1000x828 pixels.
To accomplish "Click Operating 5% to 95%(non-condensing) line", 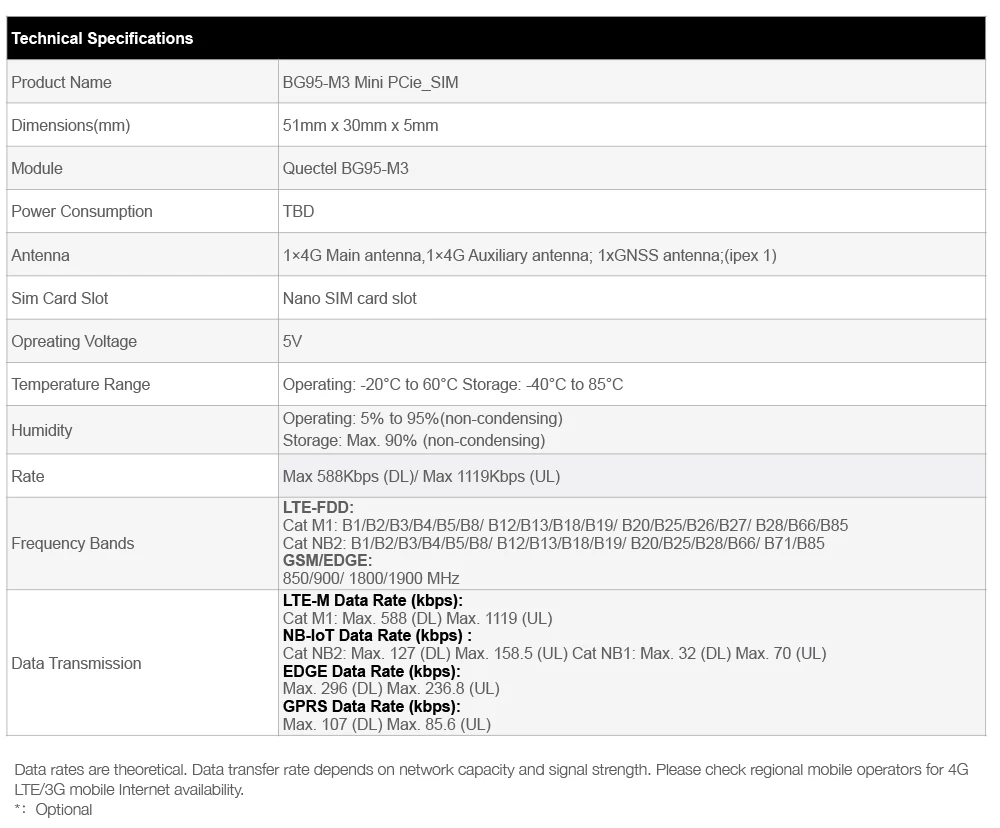I will click(423, 418).
